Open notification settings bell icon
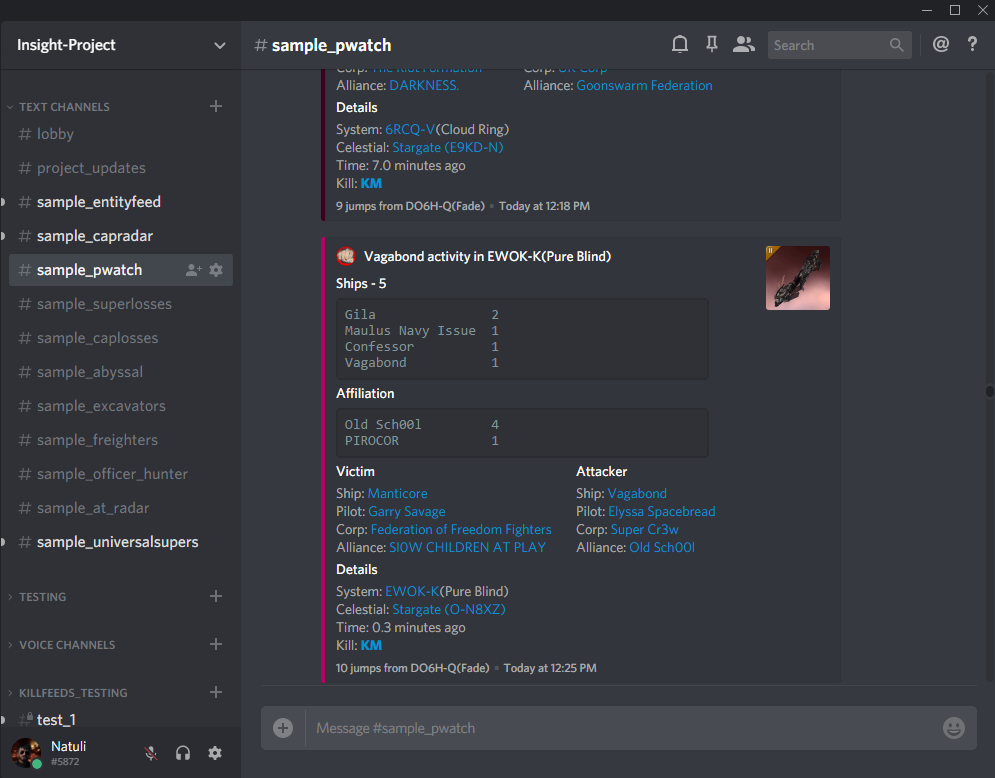Screen dimensions: 995x778 pos(680,44)
